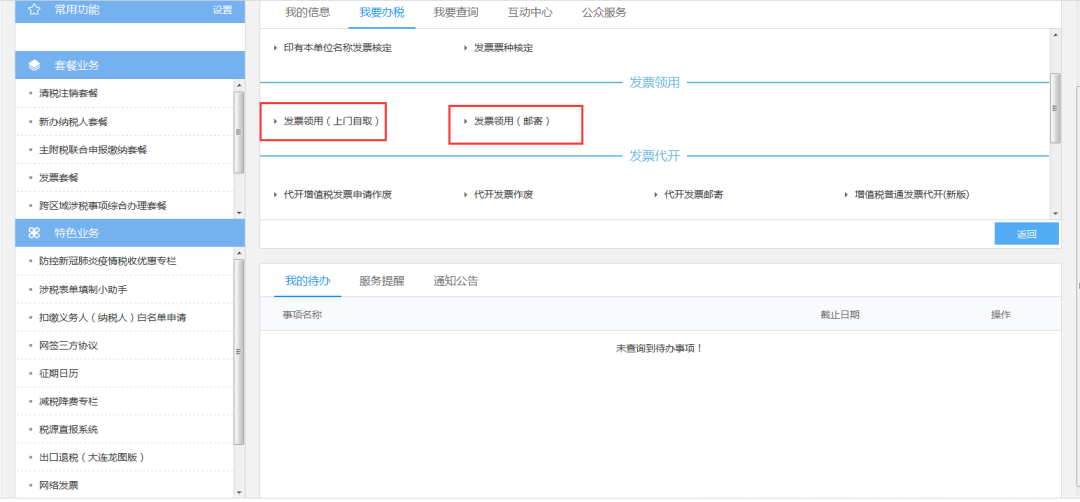Open 扣缴义务人（纳税人）白名单申请

click(x=112, y=317)
